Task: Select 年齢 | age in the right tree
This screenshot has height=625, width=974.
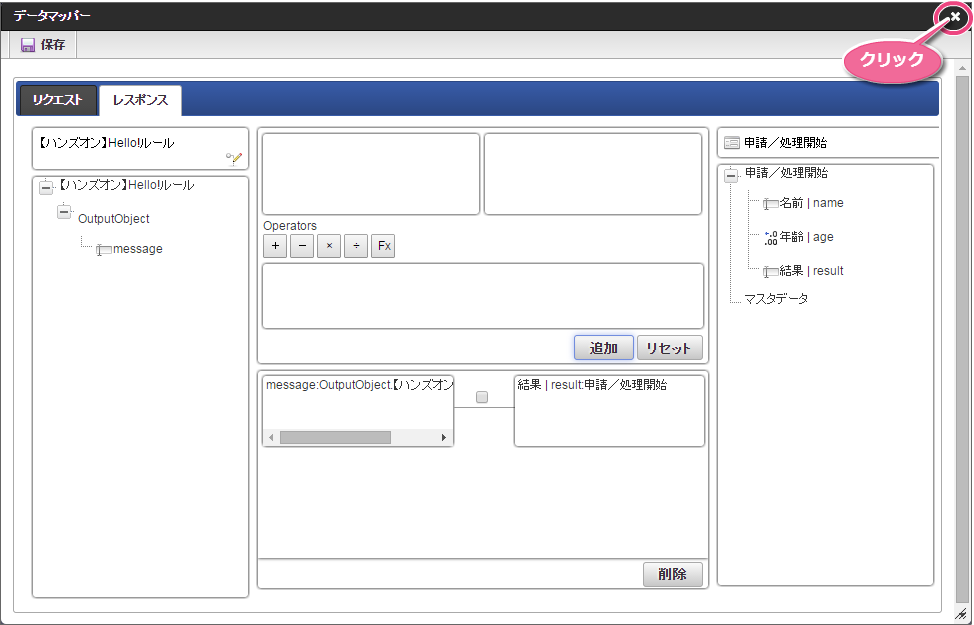Action: (806, 237)
